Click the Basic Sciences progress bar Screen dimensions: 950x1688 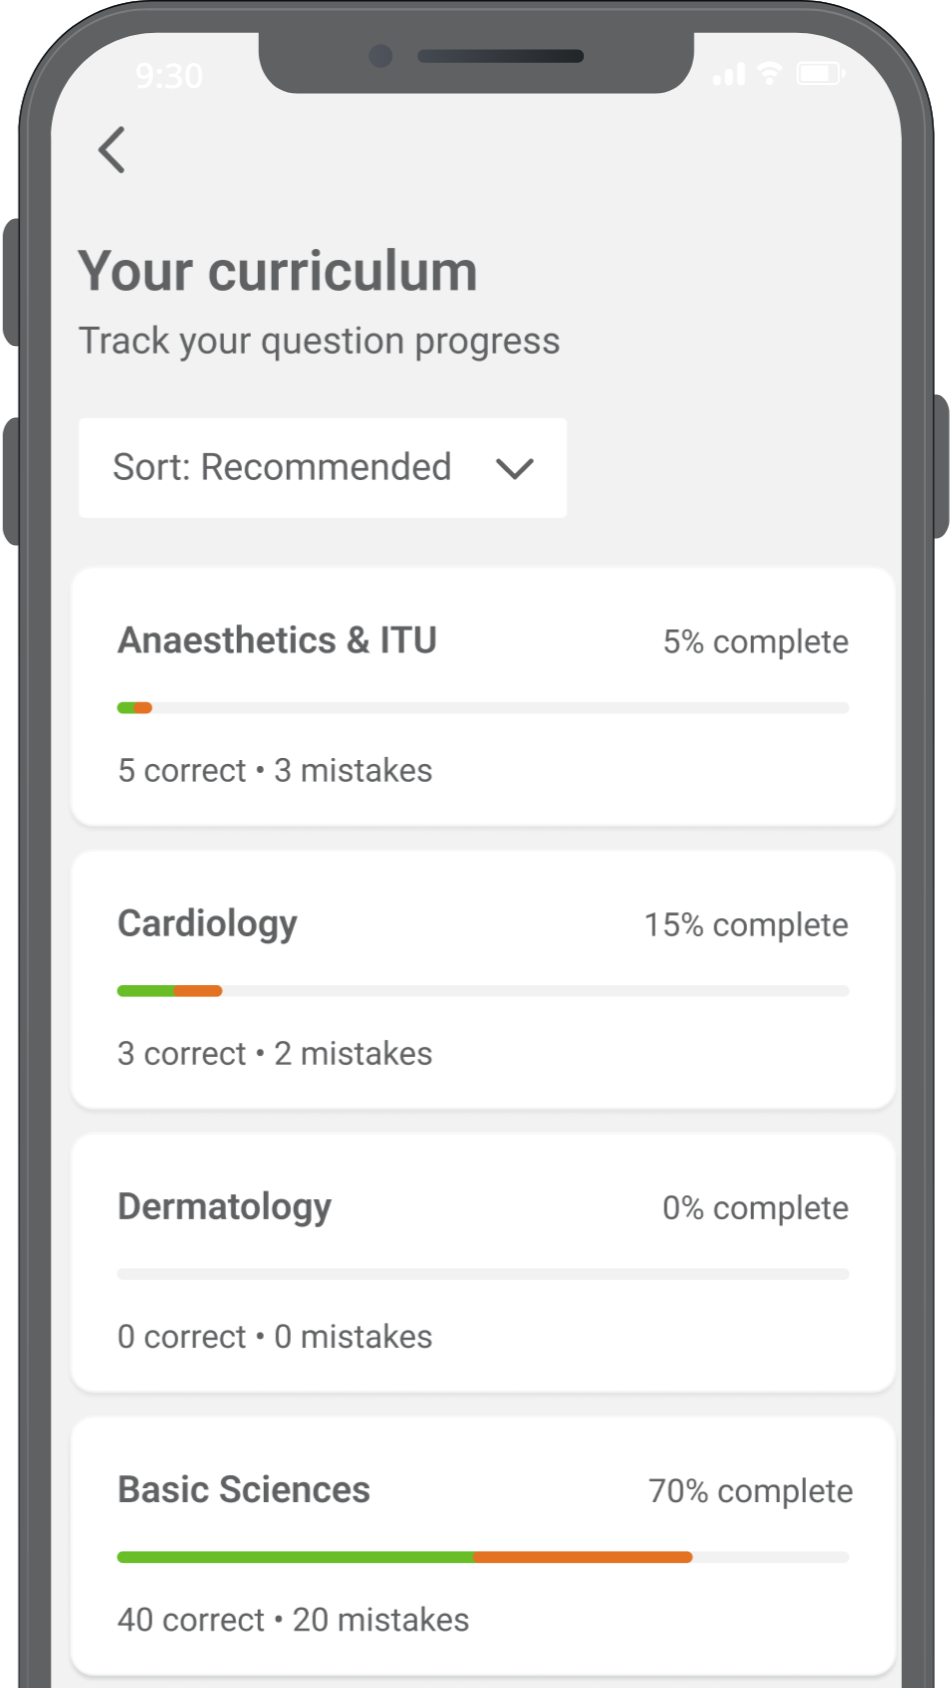pos(483,1557)
